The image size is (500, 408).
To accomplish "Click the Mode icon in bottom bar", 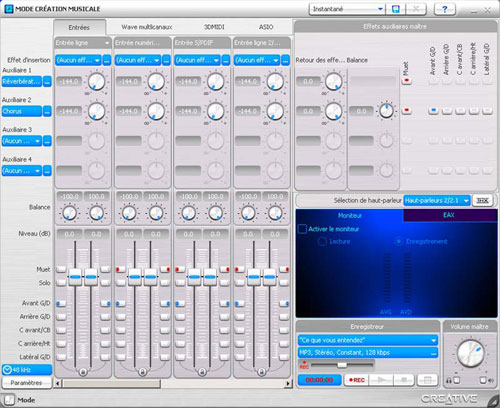I will coord(9,400).
